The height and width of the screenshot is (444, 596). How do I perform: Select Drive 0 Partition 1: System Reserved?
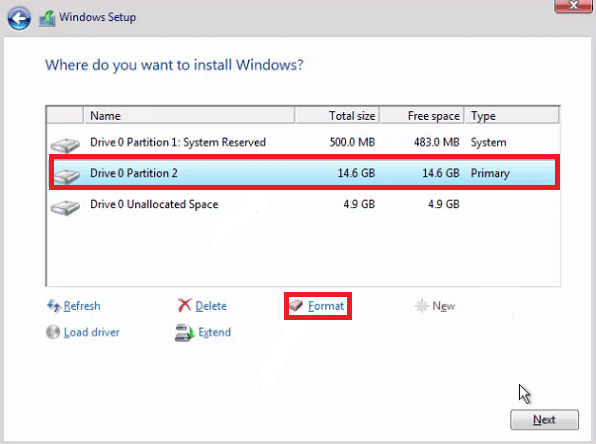(303, 143)
